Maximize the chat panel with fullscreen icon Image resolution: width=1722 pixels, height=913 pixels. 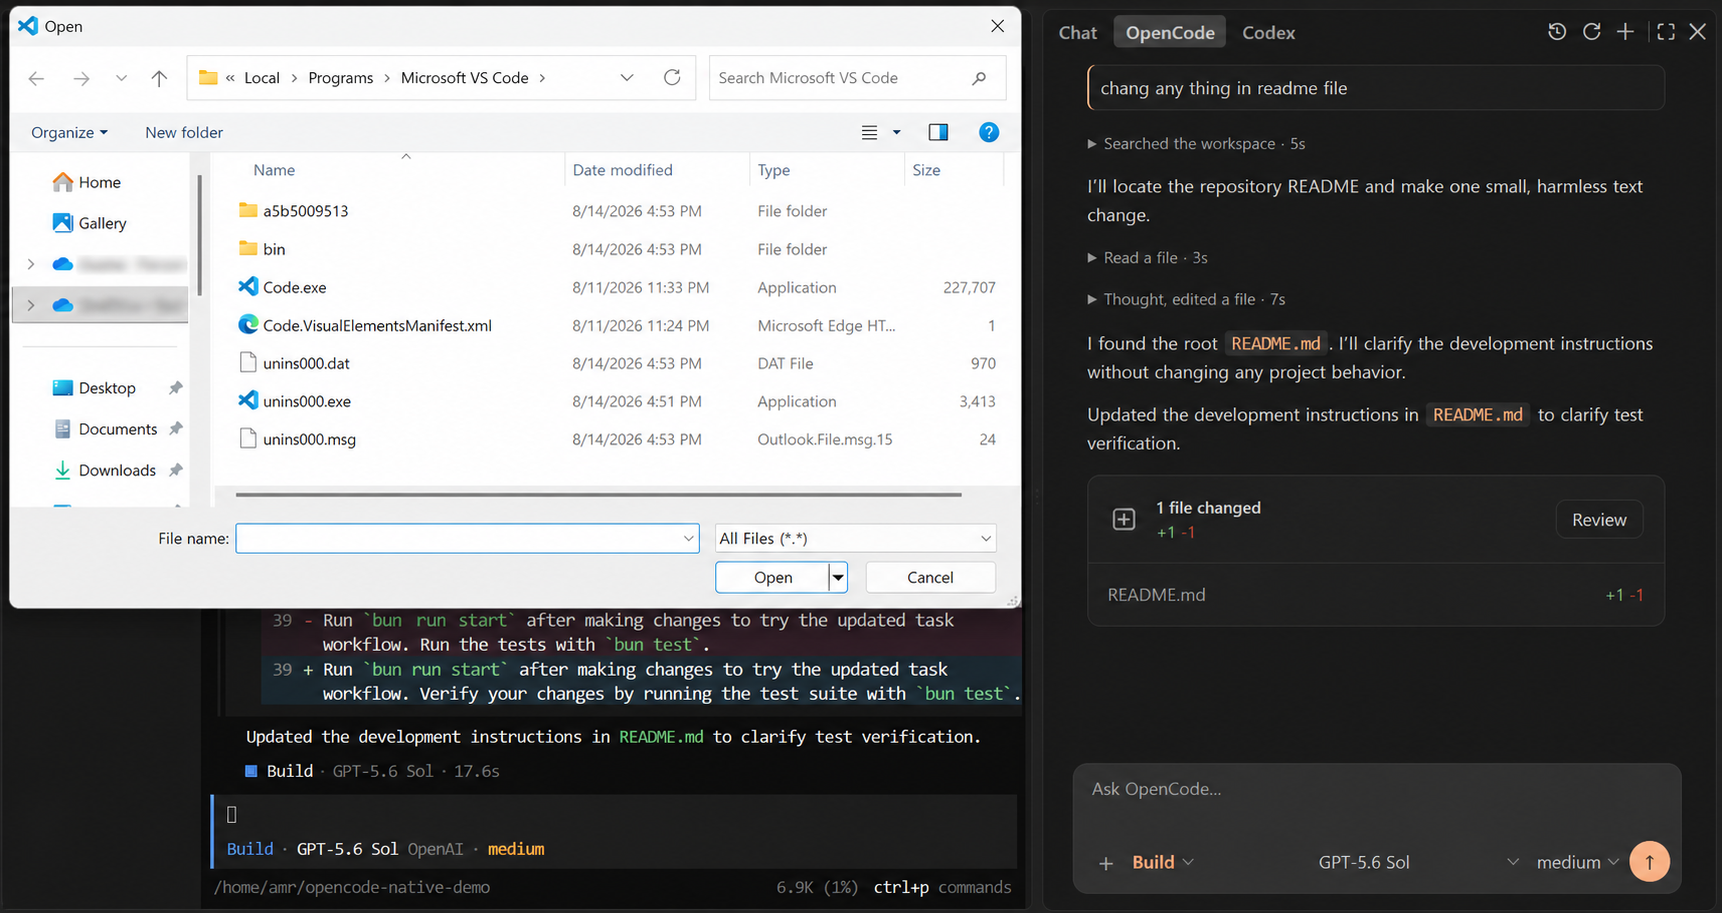[x=1666, y=32]
